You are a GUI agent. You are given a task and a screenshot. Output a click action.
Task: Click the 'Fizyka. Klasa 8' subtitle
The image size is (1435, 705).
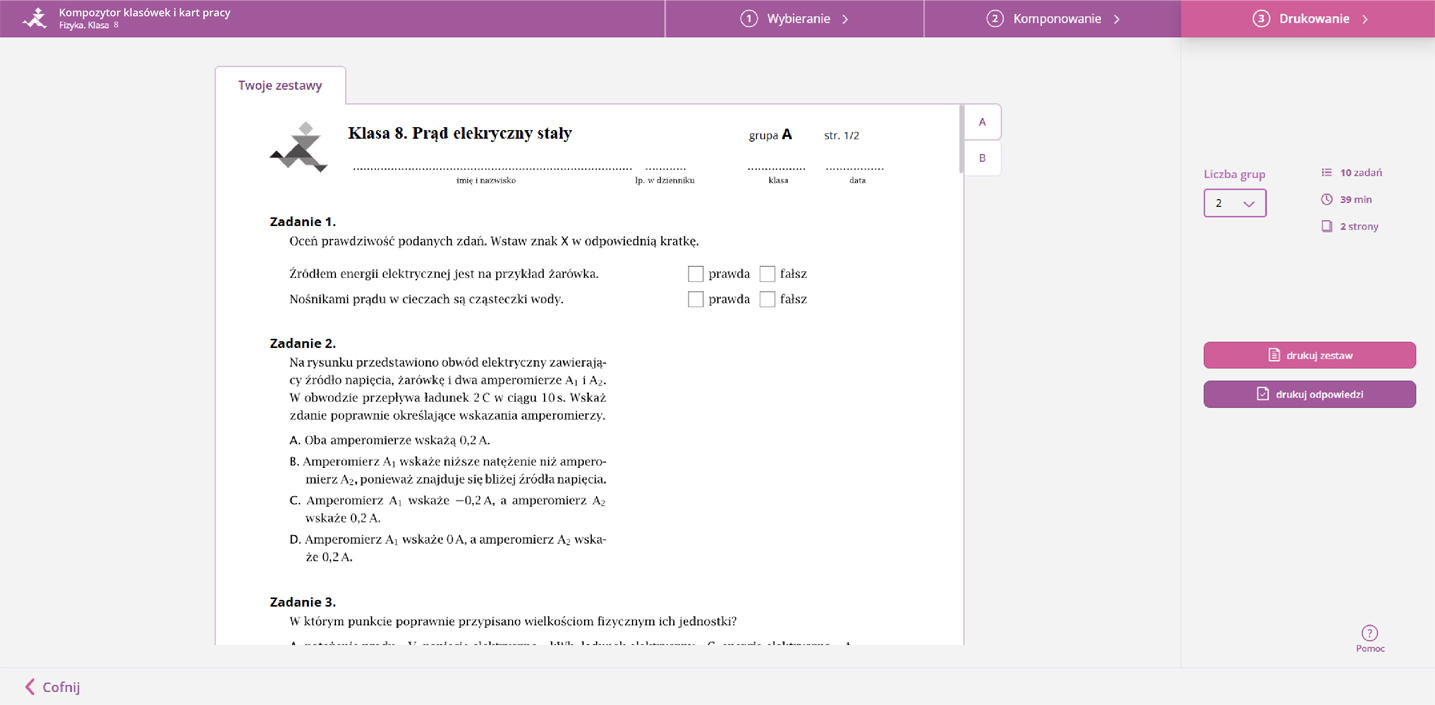point(89,25)
